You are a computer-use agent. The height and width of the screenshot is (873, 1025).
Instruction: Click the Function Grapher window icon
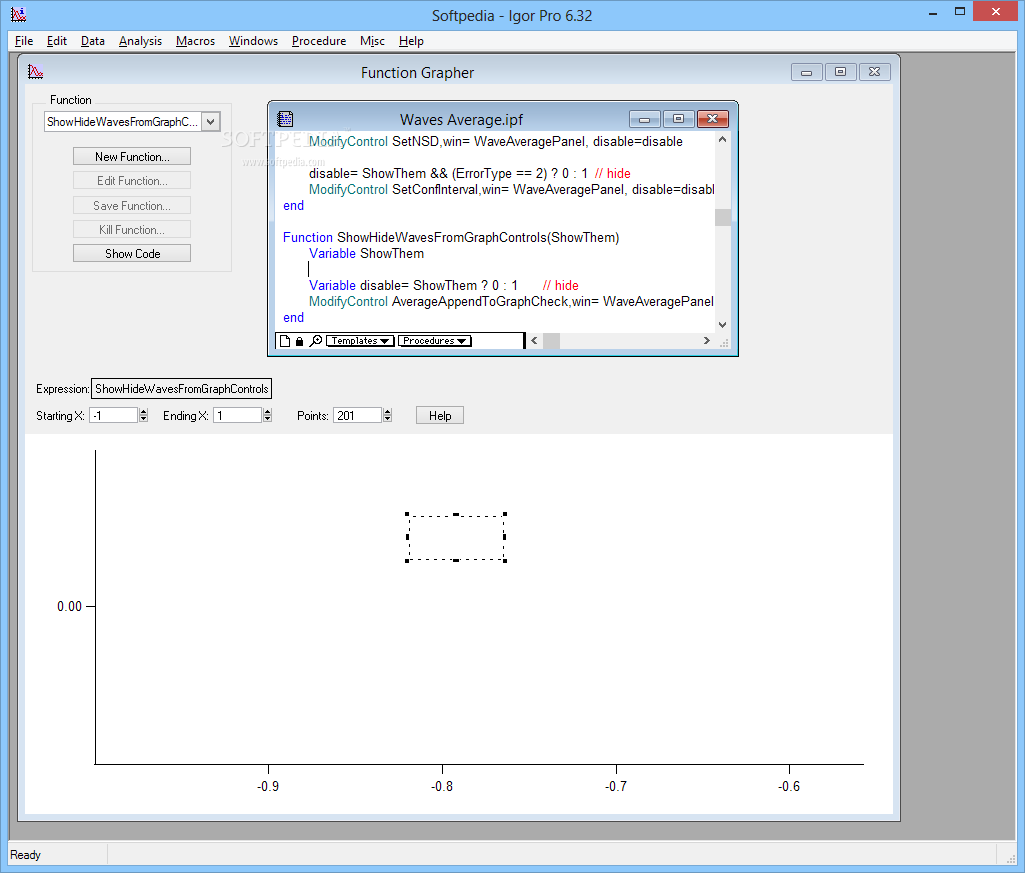click(35, 72)
